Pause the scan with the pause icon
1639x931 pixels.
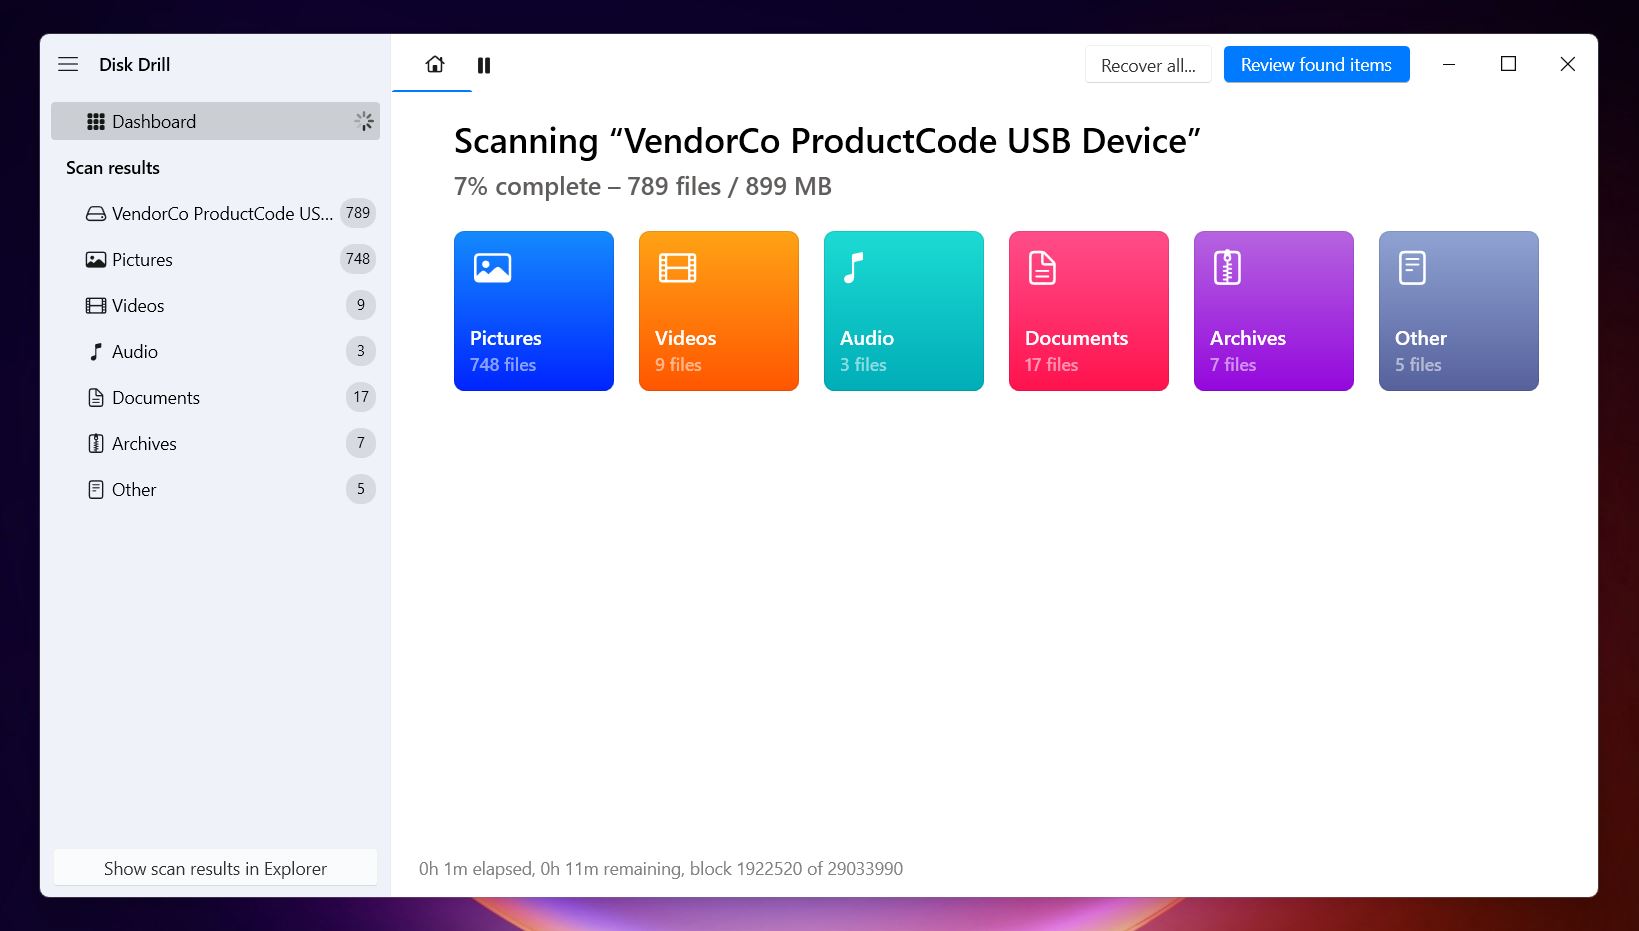click(484, 65)
